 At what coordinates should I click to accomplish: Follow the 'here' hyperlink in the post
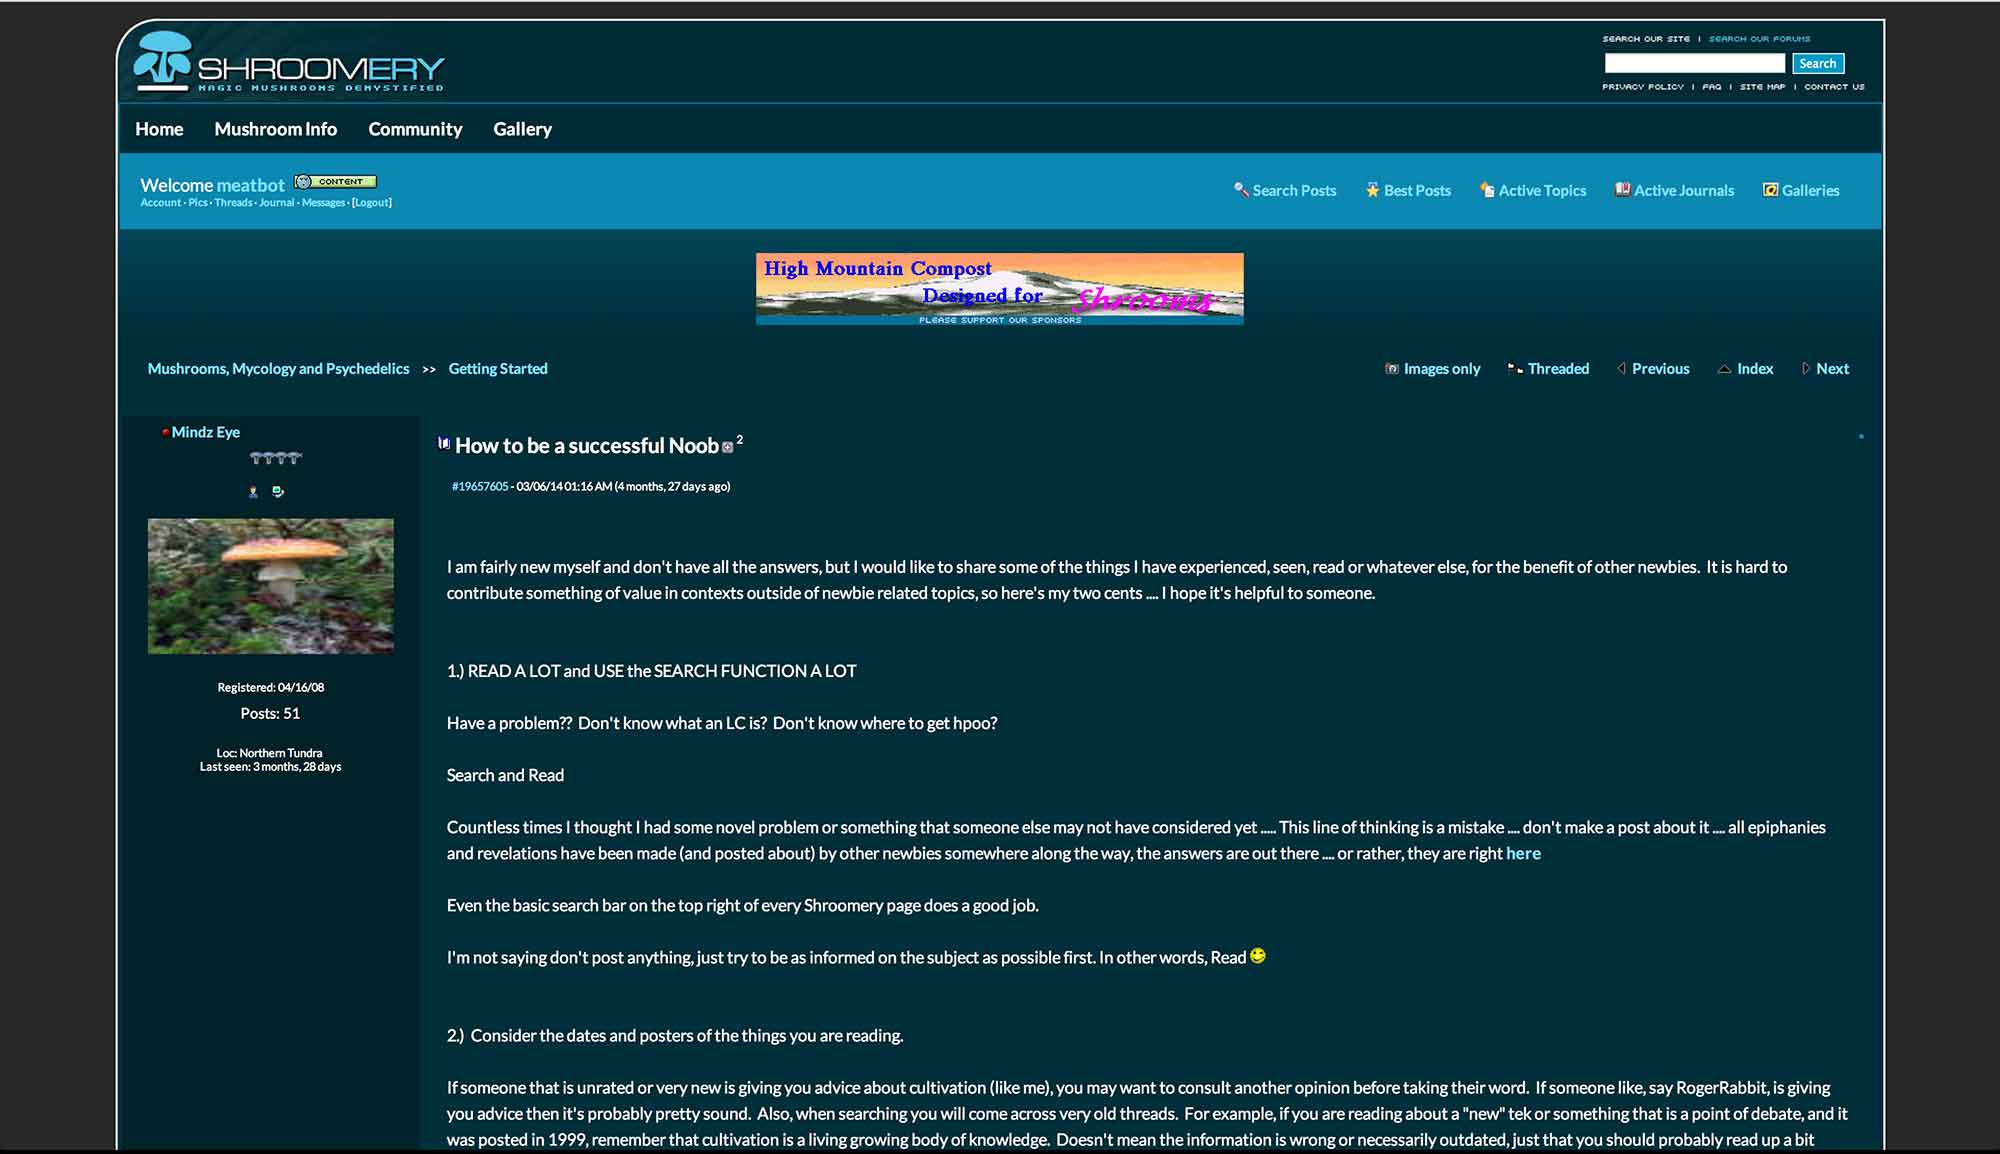[1524, 853]
